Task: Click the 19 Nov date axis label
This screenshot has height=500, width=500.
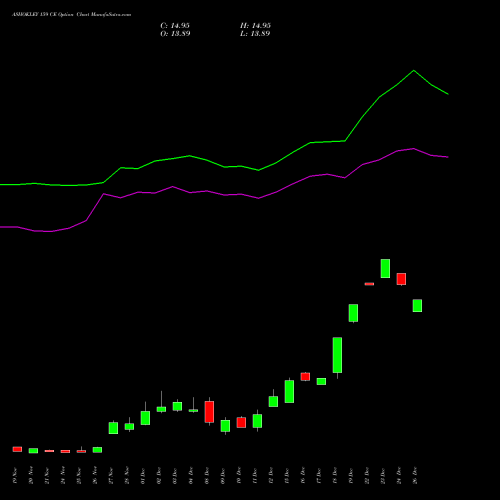Action: tap(15, 476)
